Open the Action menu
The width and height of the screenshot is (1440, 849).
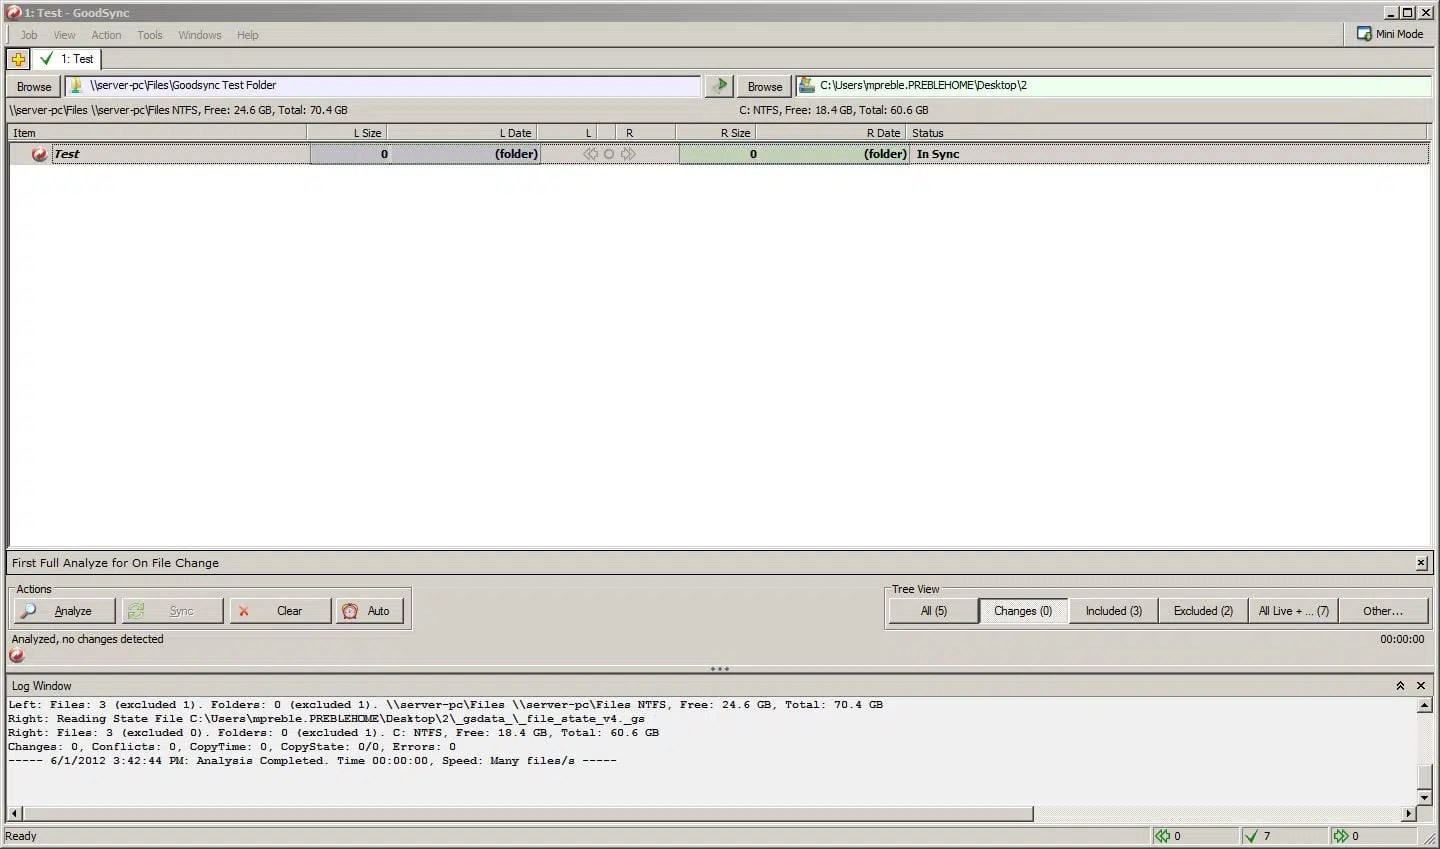(x=106, y=35)
